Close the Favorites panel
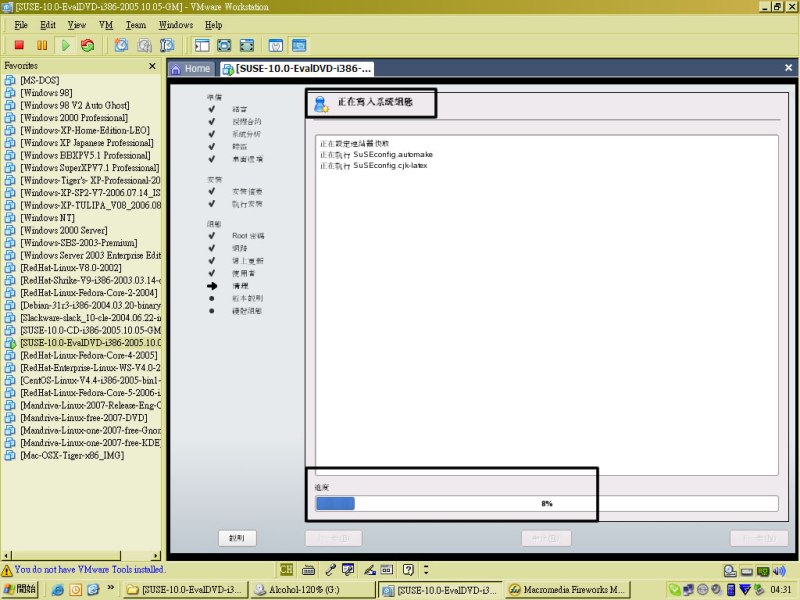This screenshot has width=800, height=600. tap(152, 66)
